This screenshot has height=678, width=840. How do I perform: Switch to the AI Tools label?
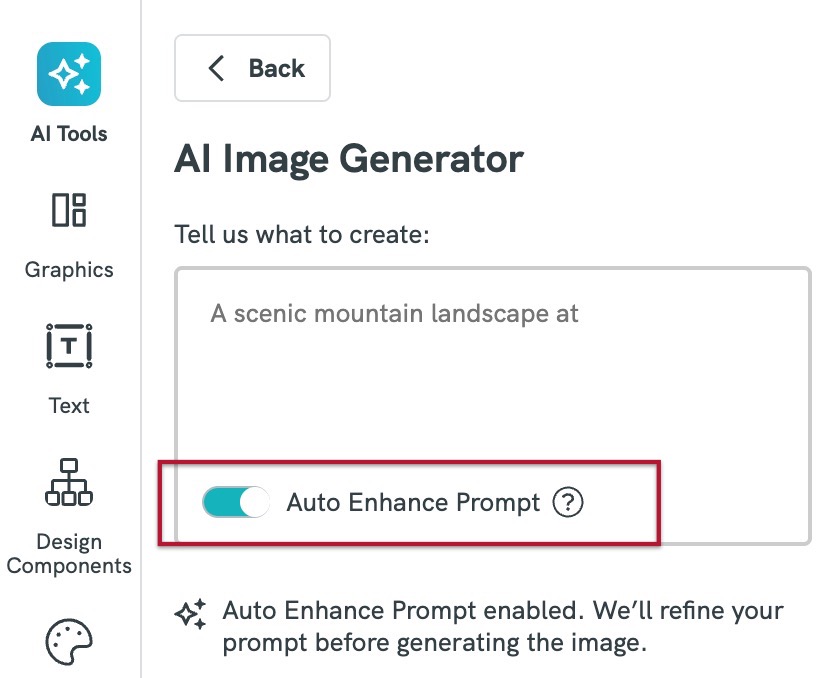tap(69, 133)
